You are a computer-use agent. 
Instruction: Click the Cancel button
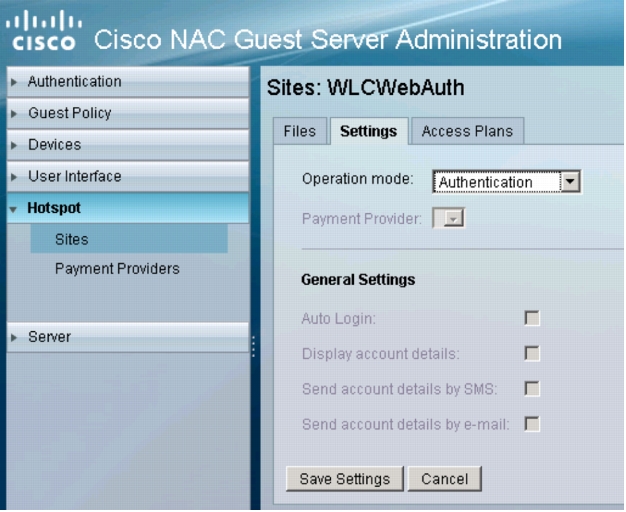[444, 479]
